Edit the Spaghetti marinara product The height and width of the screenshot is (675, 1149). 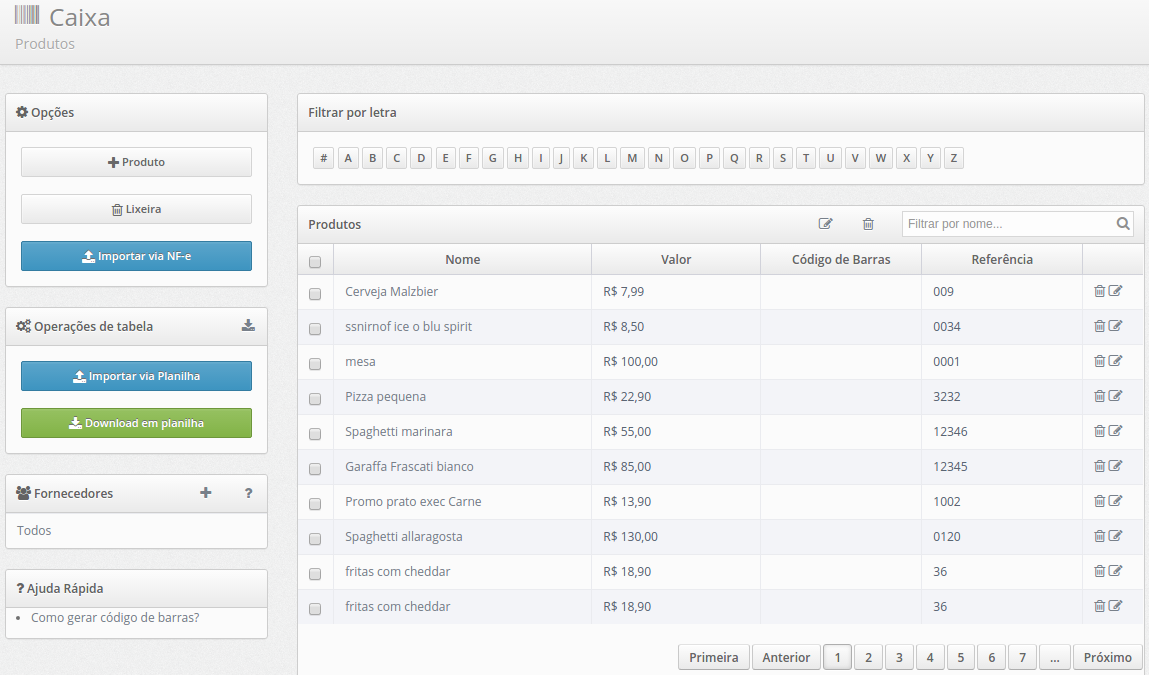pyautogui.click(x=1115, y=431)
